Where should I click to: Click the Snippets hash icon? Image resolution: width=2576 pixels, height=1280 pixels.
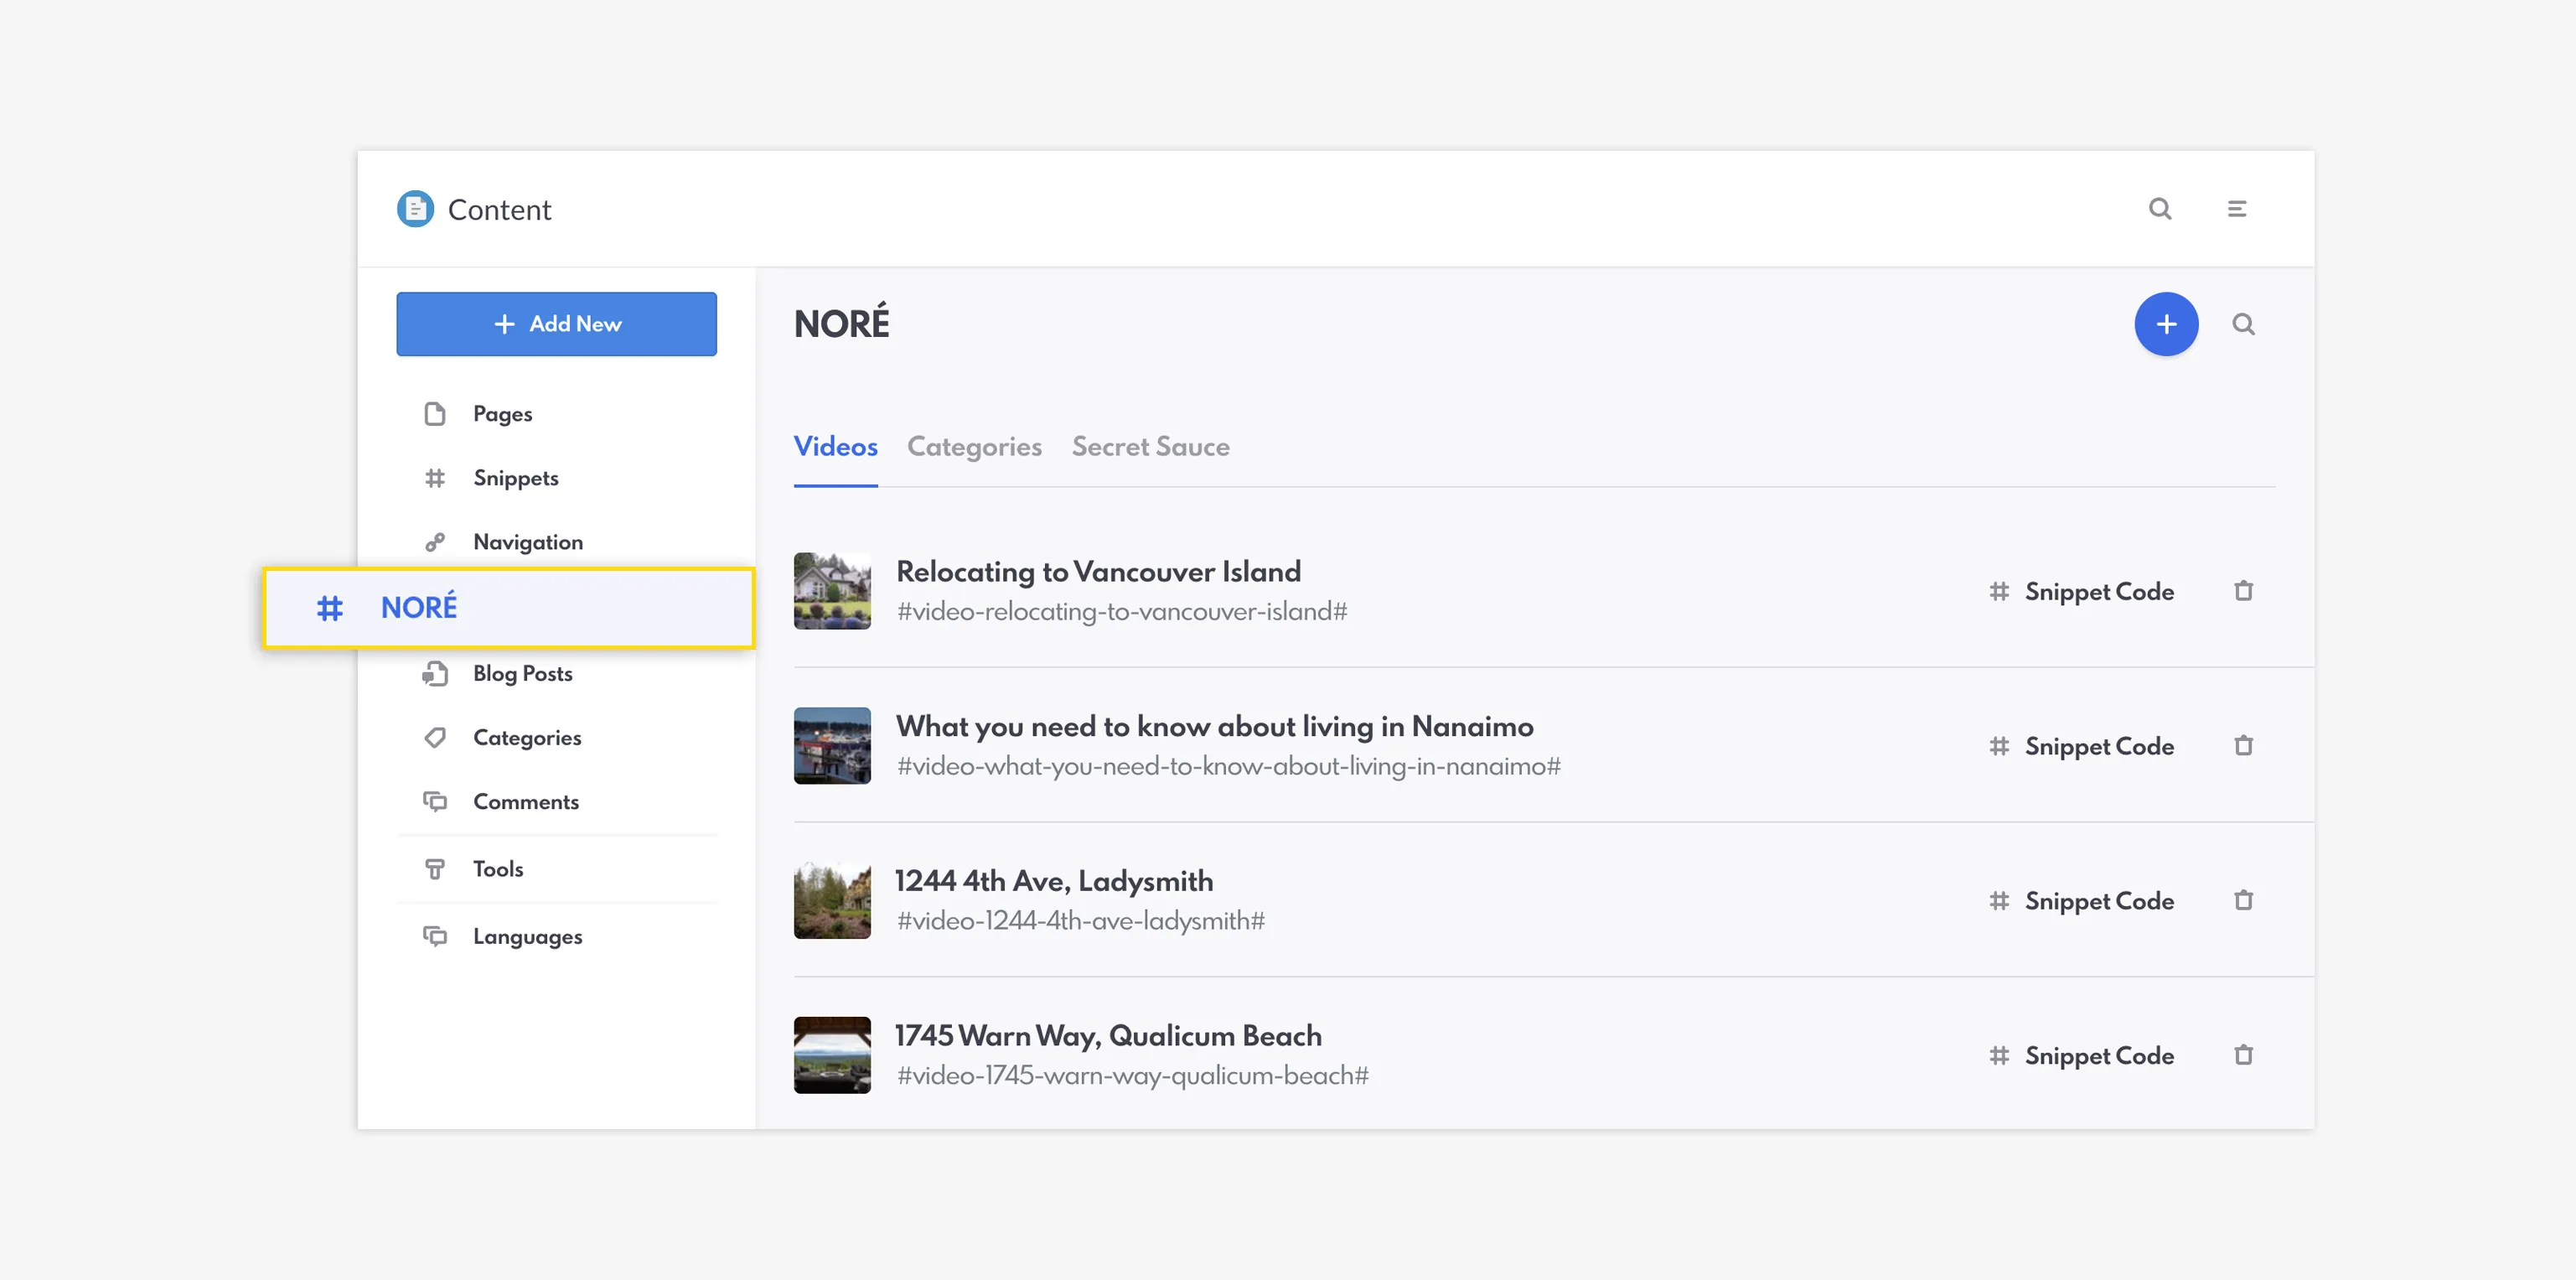[435, 478]
